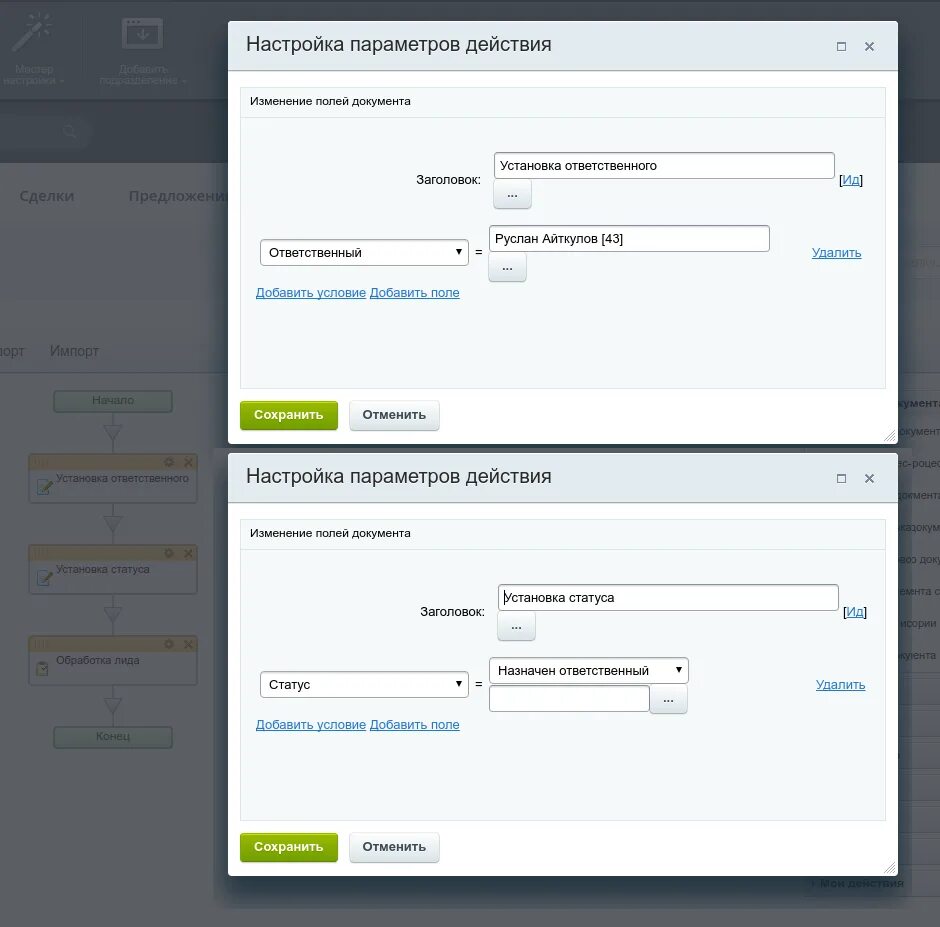Click the Установка ответственного title input
Image resolution: width=940 pixels, height=927 pixels.
[664, 165]
